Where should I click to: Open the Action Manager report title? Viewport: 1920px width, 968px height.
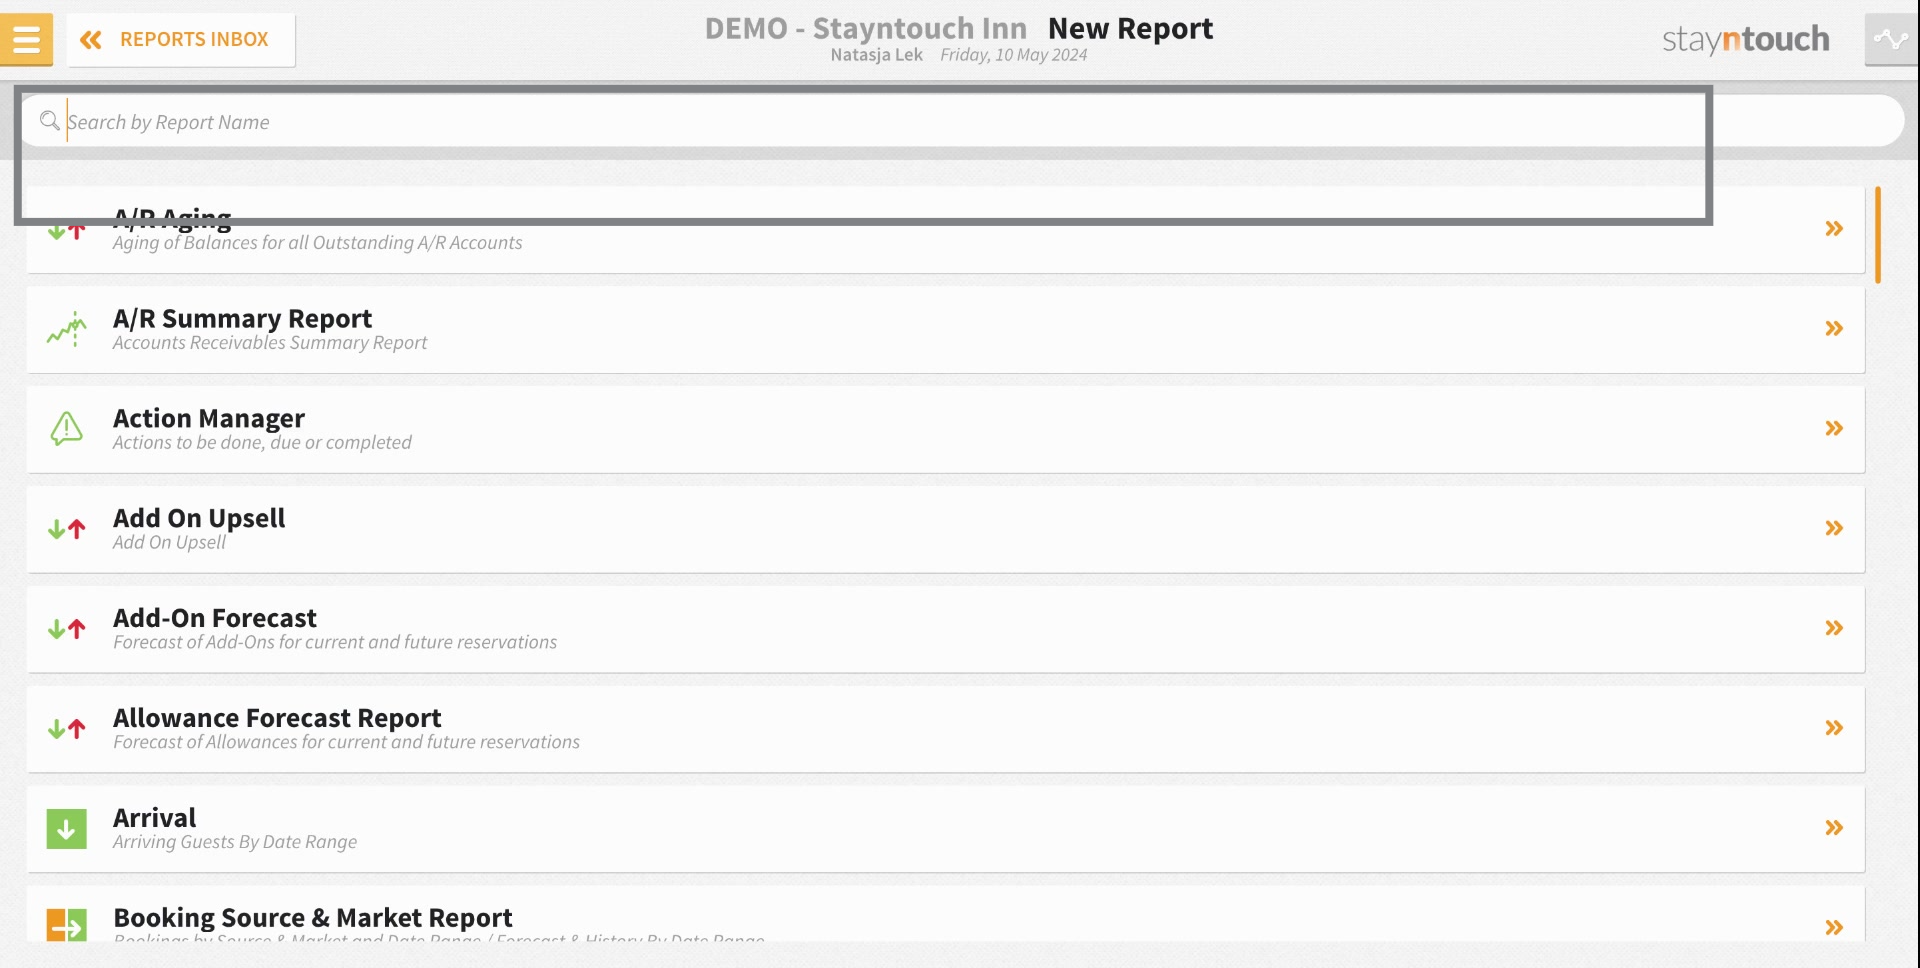[x=209, y=419]
